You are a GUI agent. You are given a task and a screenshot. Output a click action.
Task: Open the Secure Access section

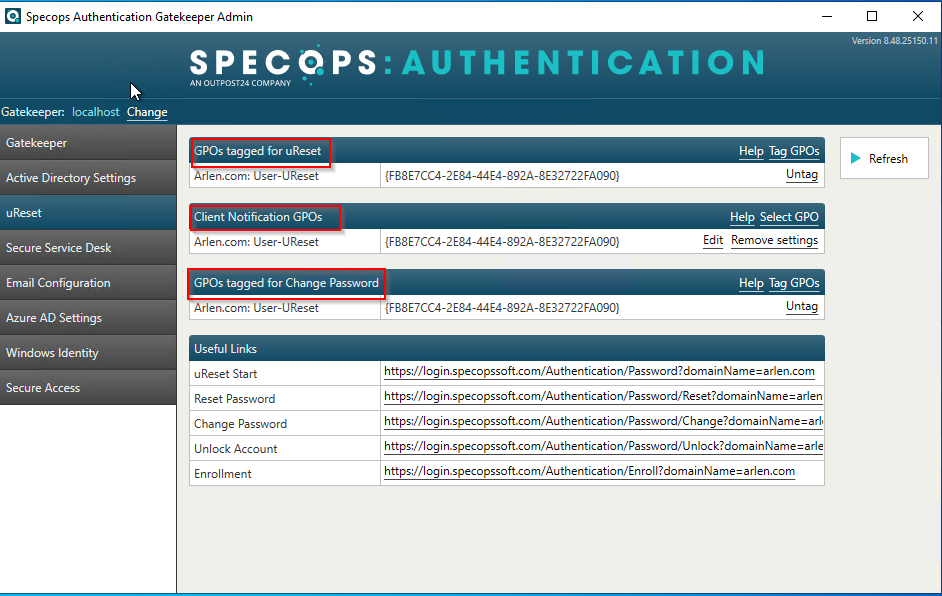(x=88, y=388)
